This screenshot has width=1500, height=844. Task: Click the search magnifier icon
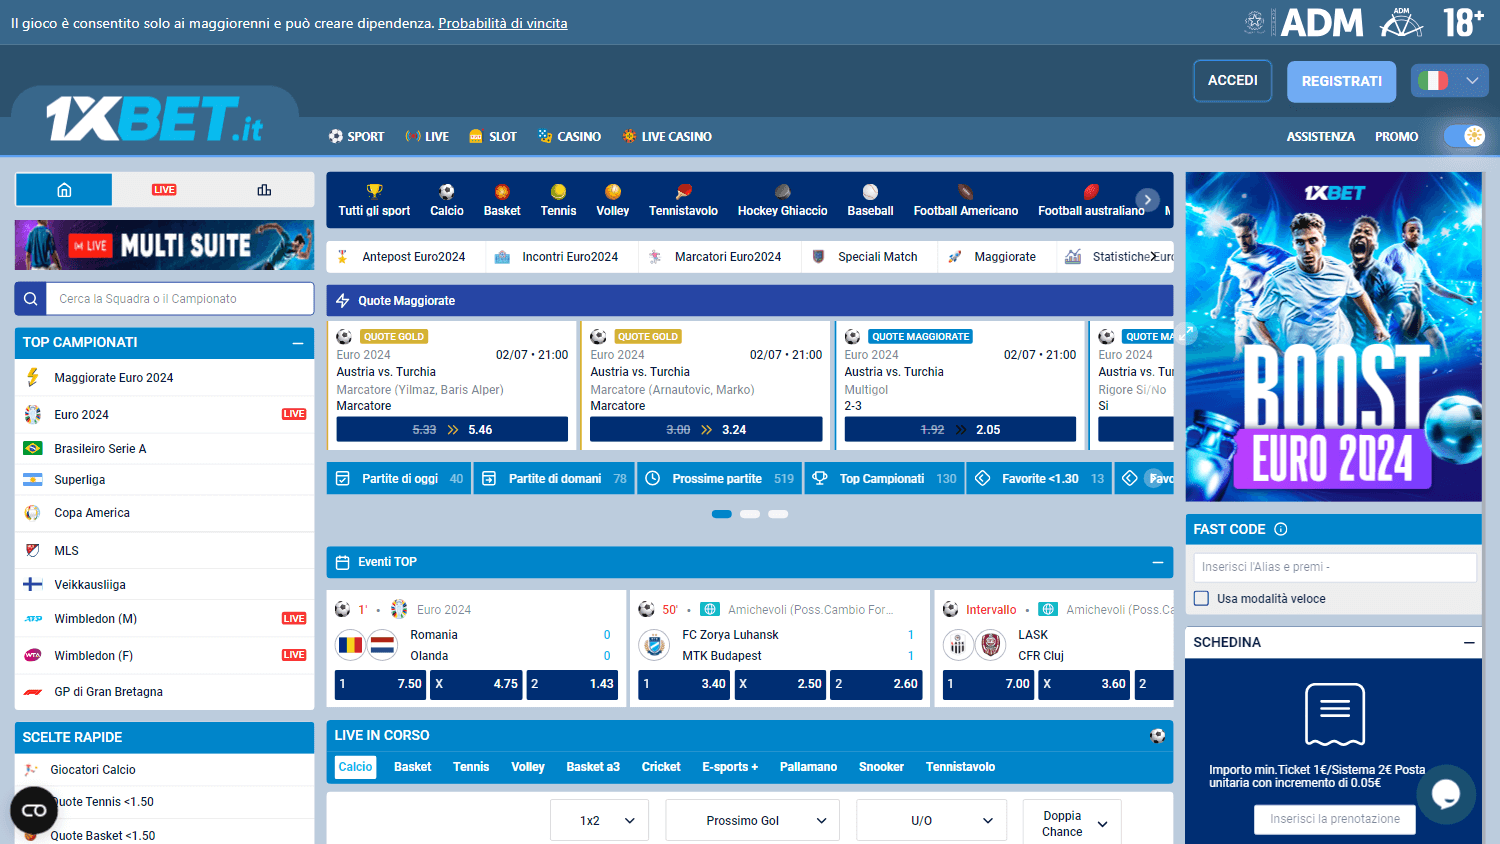31,298
